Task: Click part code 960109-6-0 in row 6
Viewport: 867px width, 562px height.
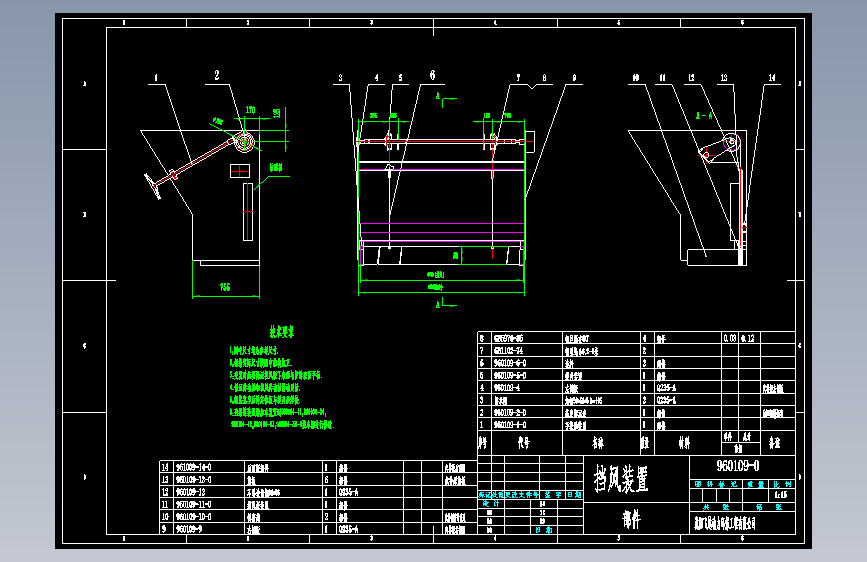Action: (x=510, y=363)
